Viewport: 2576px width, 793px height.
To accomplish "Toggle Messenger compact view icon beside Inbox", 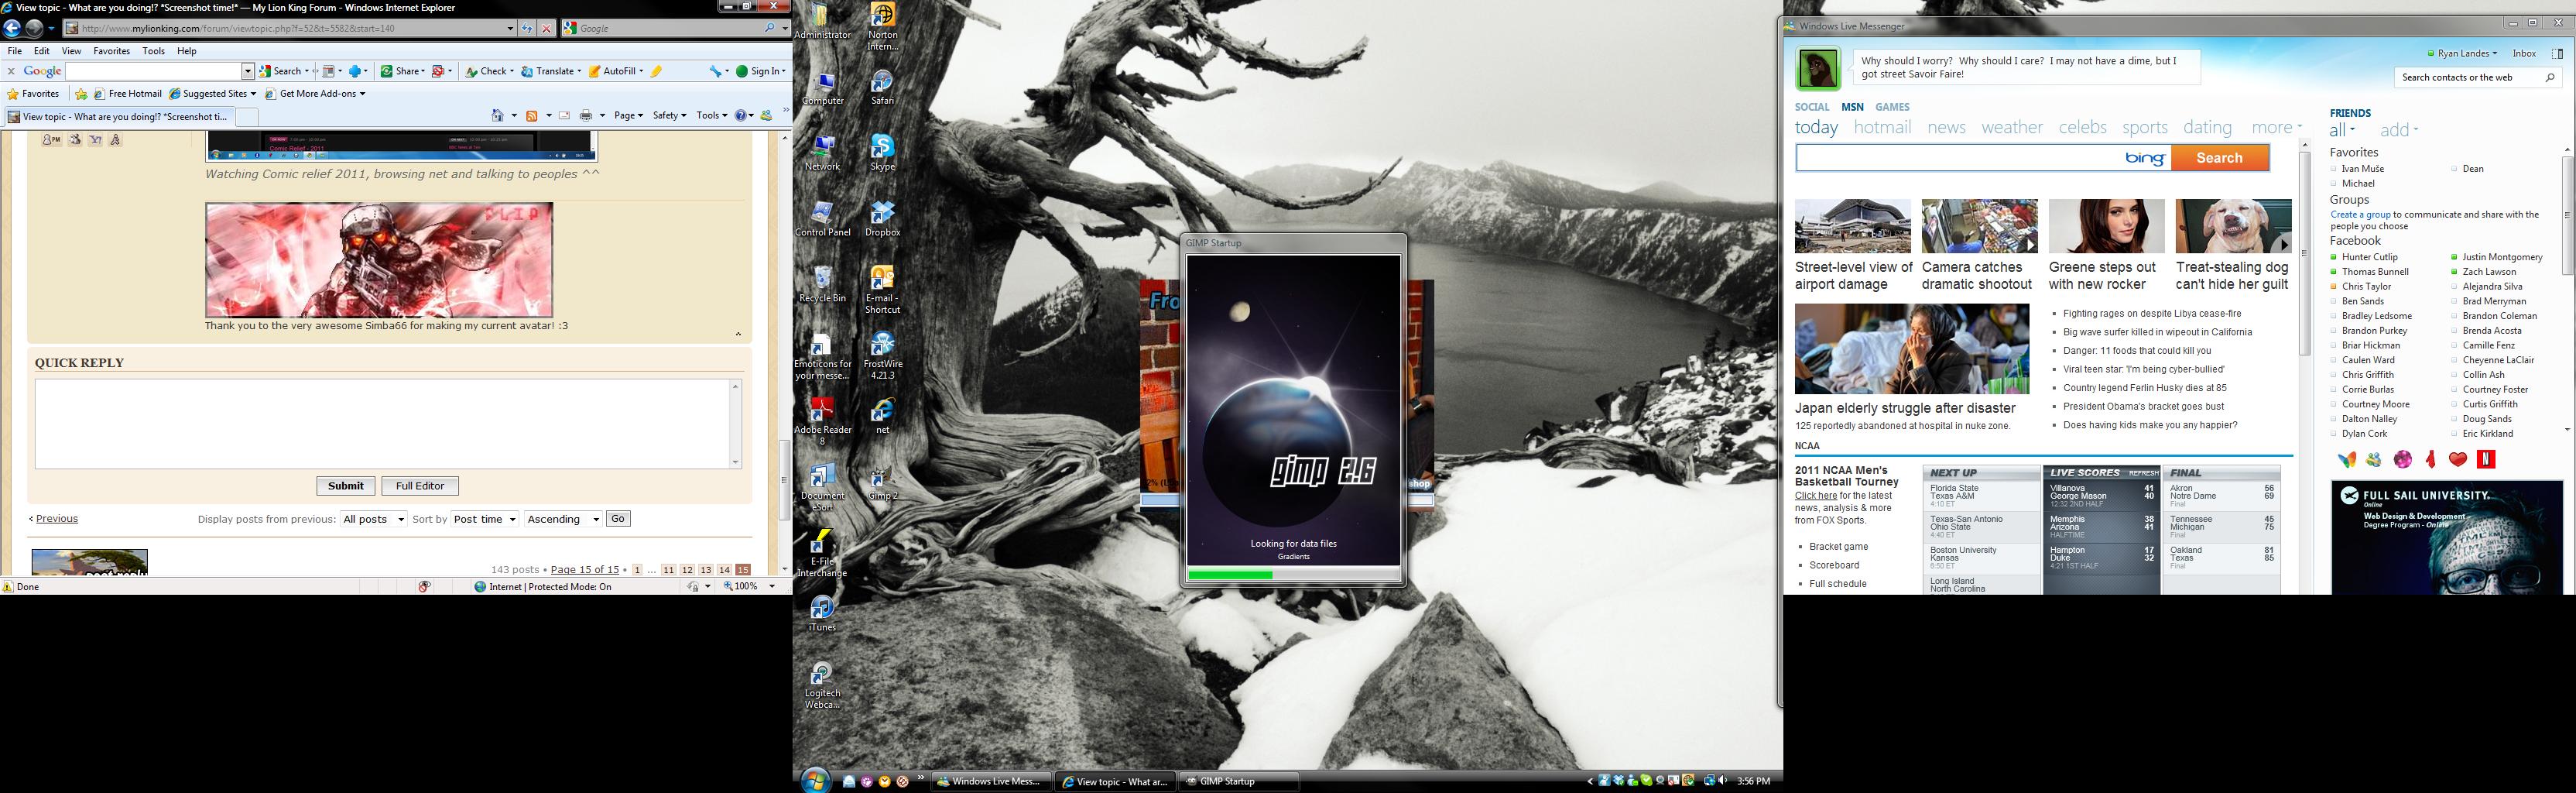I will point(2557,53).
